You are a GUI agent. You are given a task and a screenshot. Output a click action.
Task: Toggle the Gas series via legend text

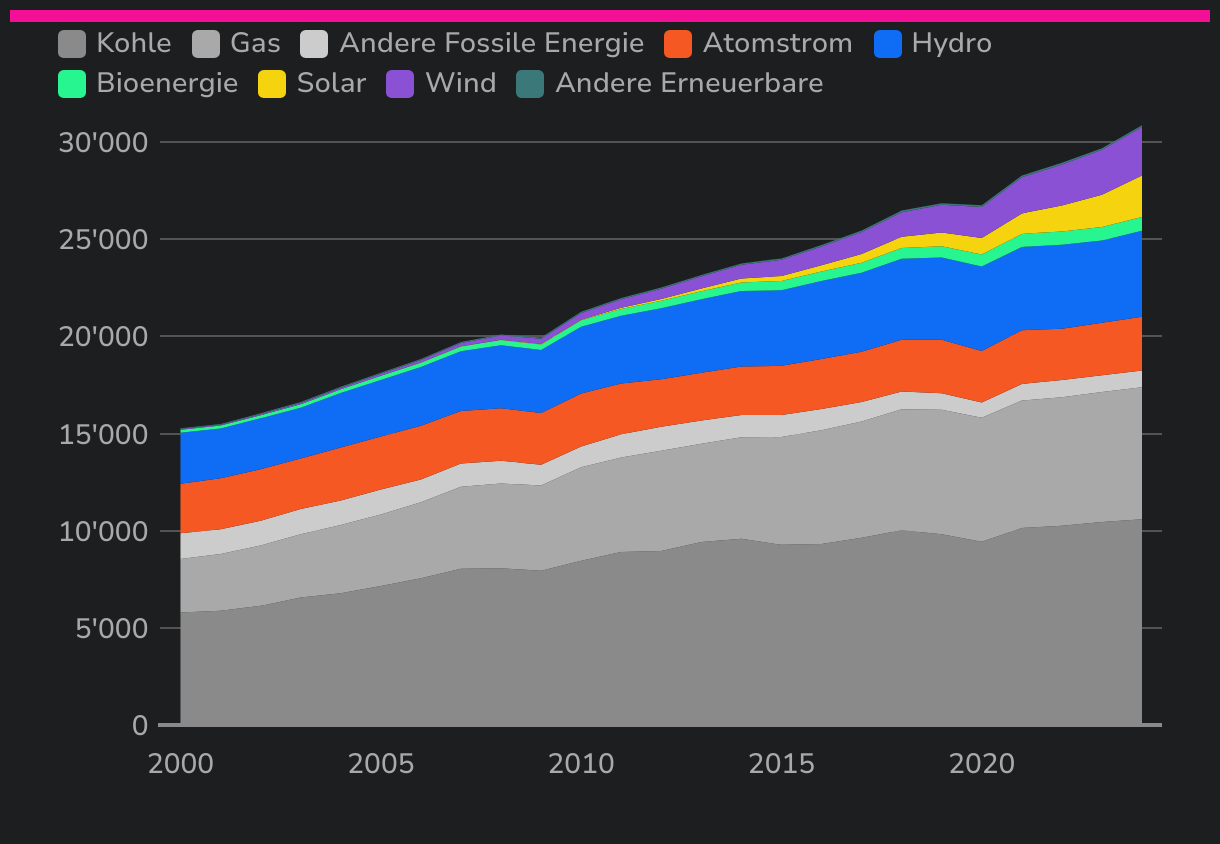pos(255,44)
